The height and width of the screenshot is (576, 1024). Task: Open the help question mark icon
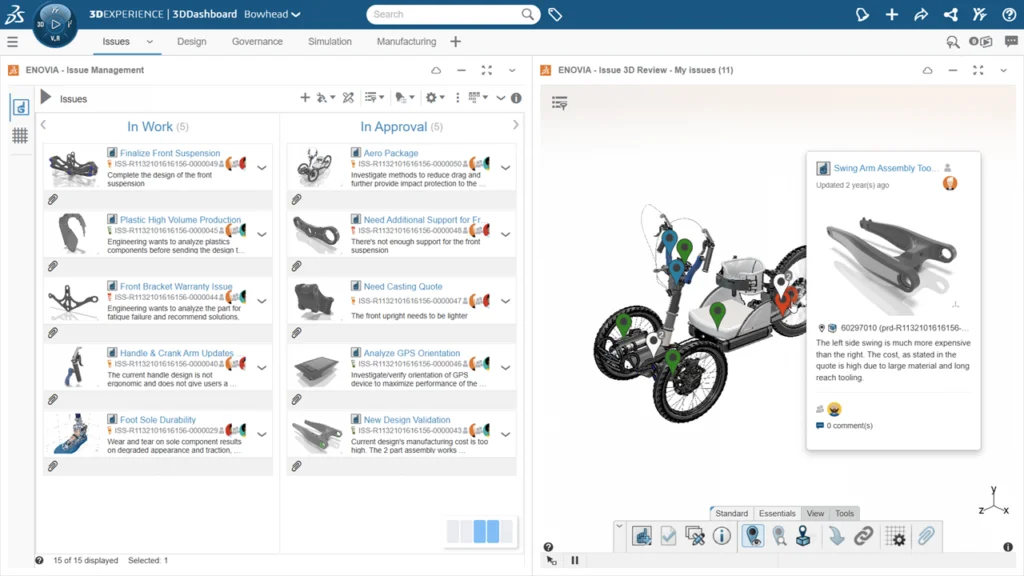1009,14
